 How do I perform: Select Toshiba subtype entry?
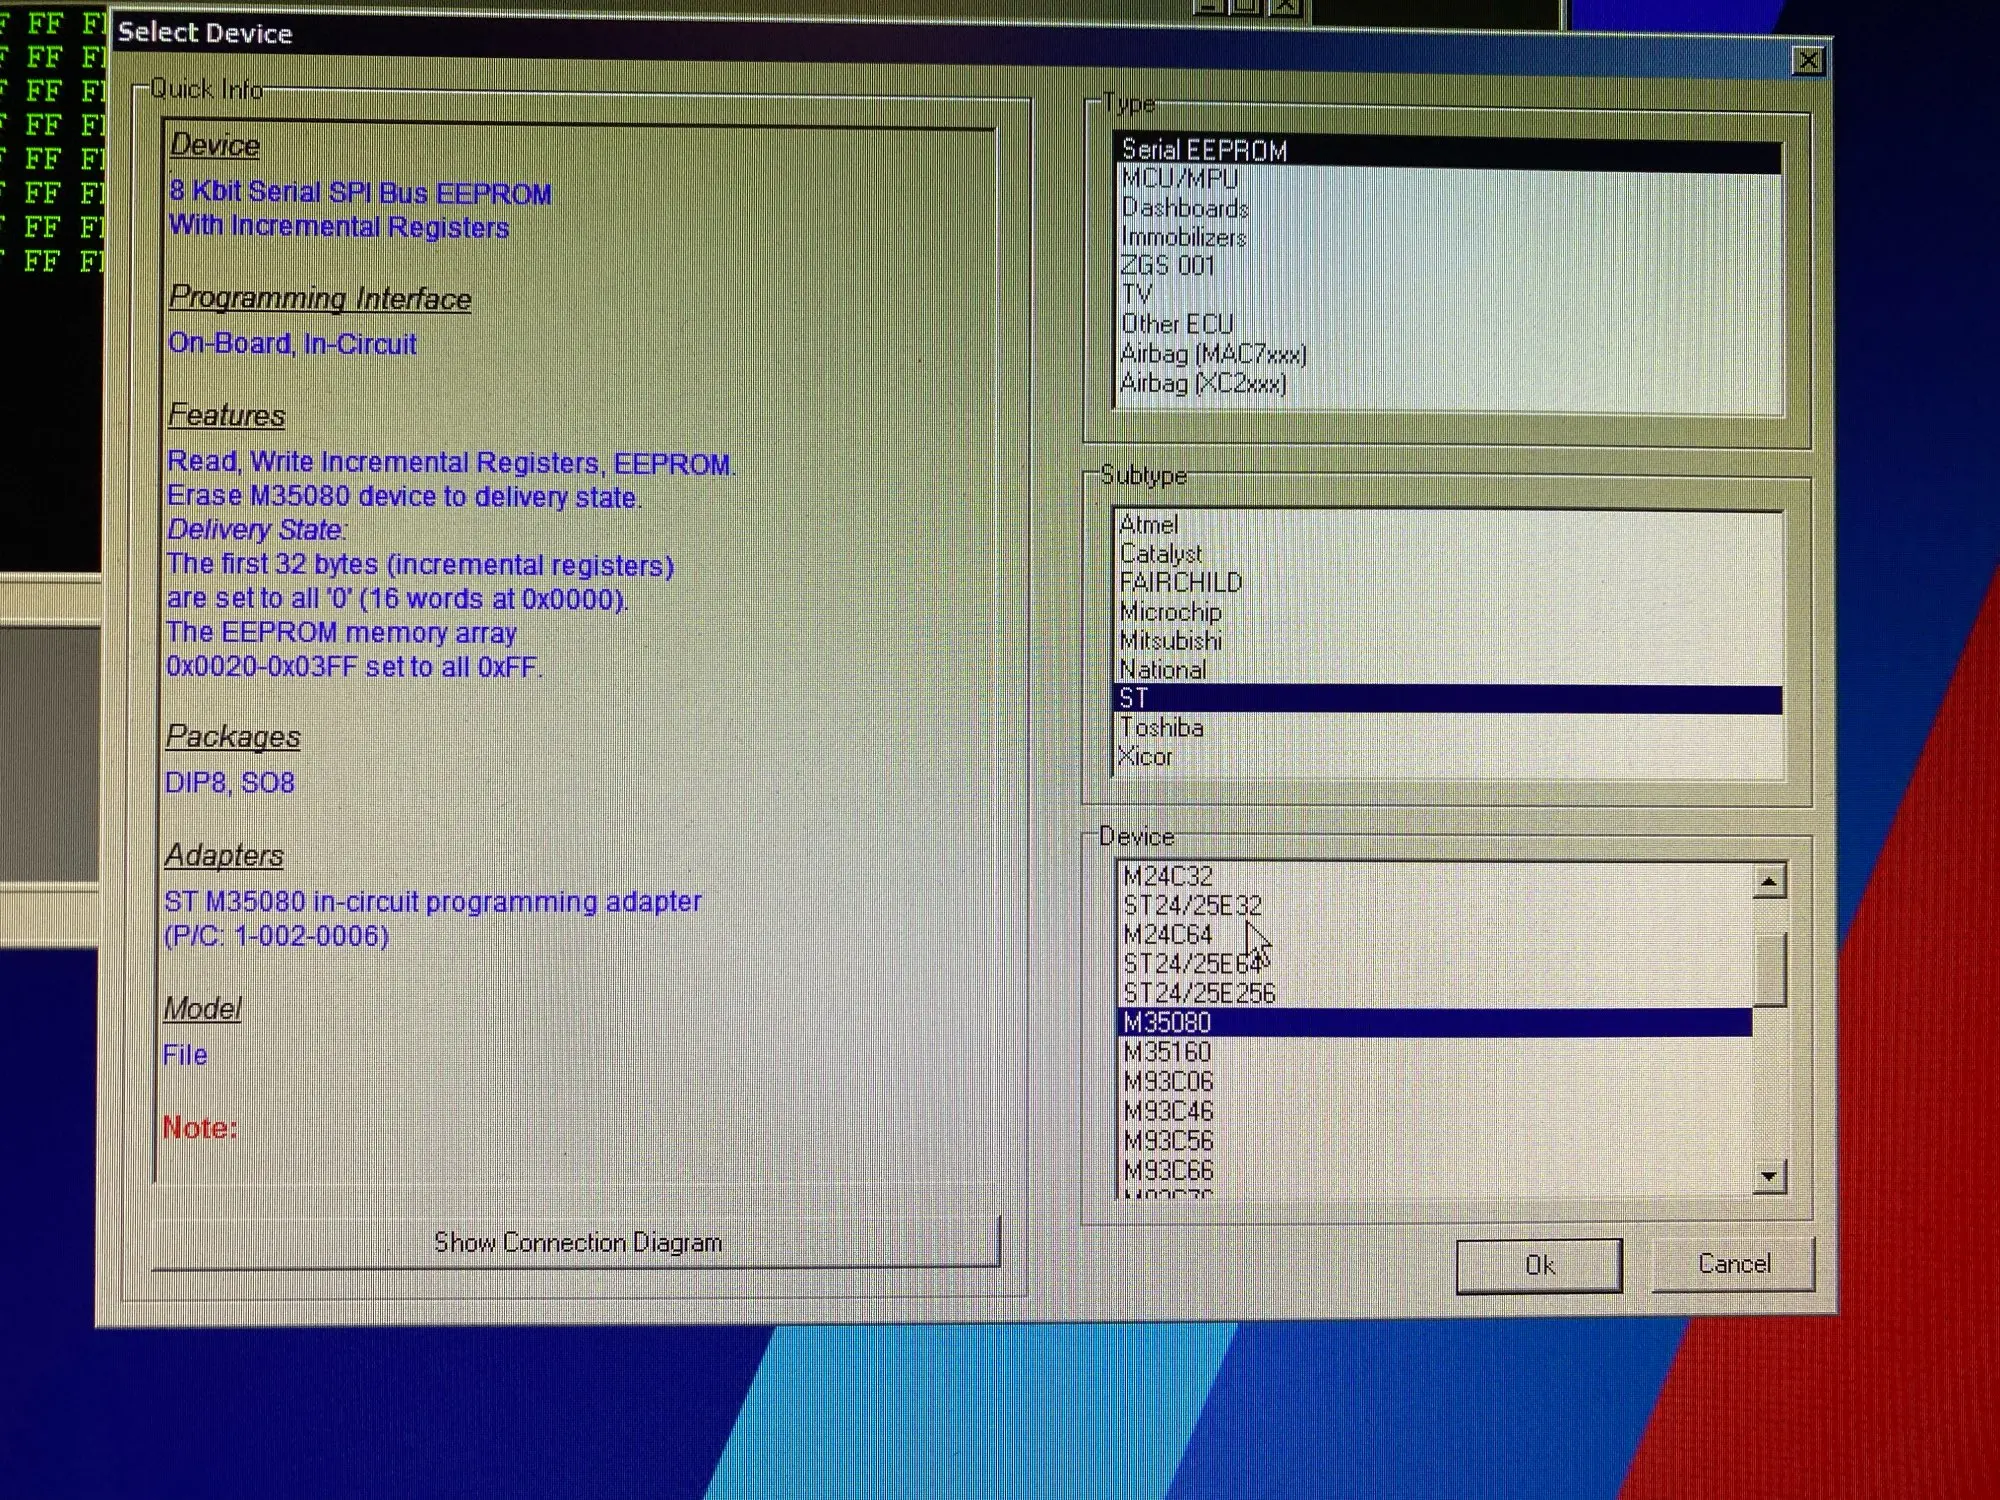pyautogui.click(x=1161, y=728)
